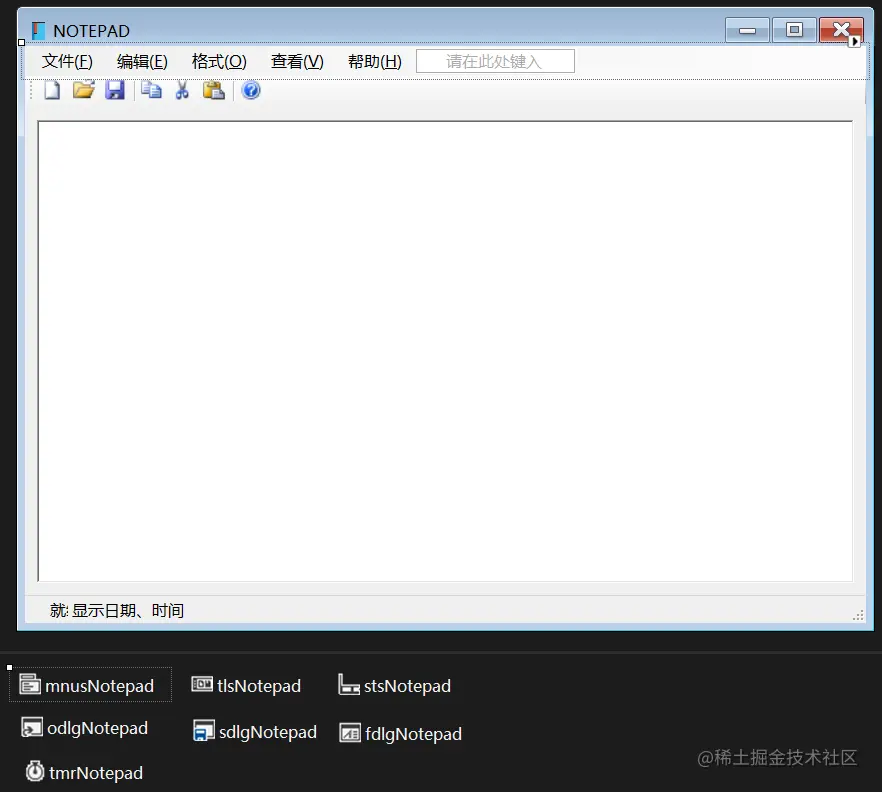Click the Cut scissors icon
This screenshot has height=792, width=882.
click(x=182, y=90)
